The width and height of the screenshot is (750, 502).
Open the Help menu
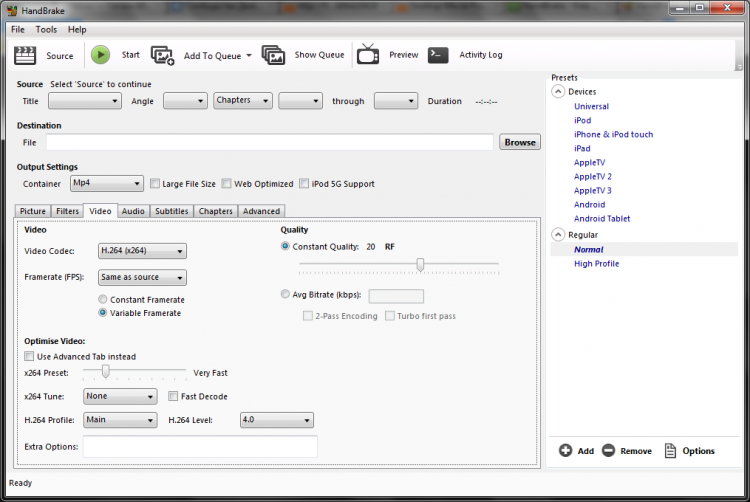77,29
